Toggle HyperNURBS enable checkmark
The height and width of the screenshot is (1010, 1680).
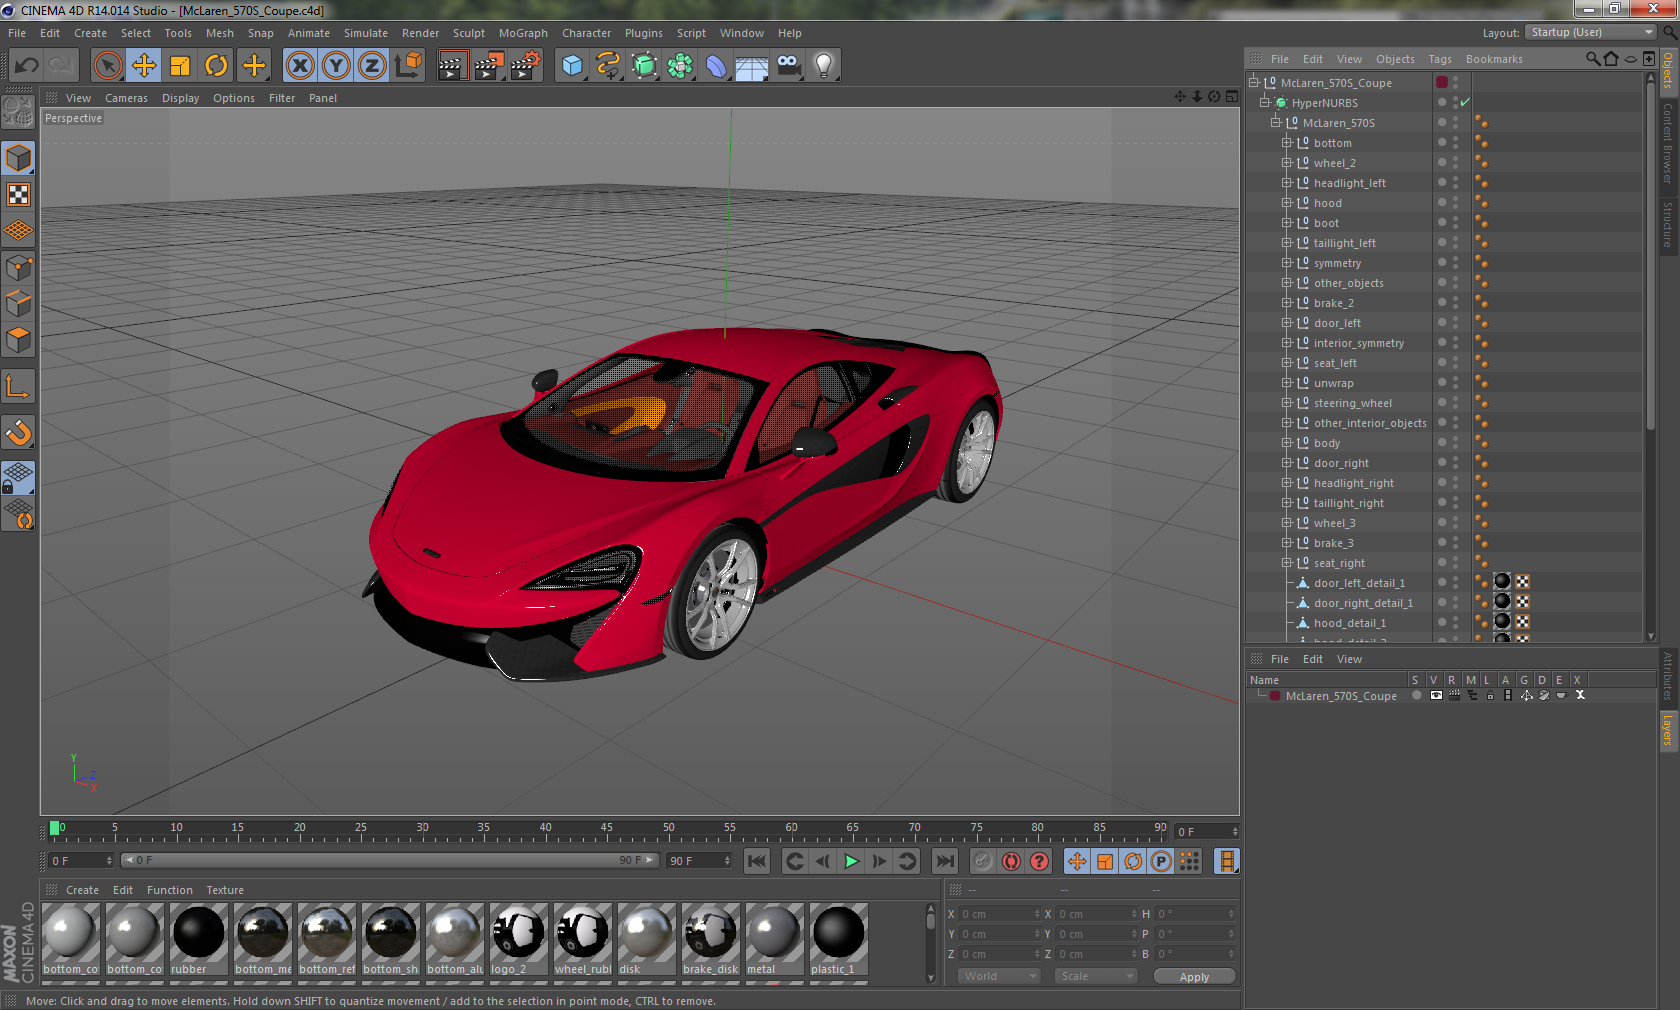pos(1465,103)
